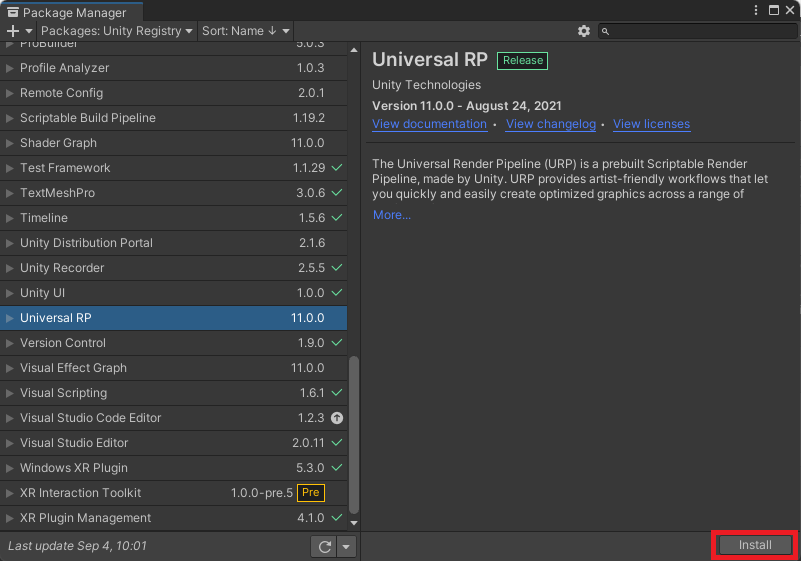This screenshot has height=561, width=801.
Task: Expand the Universal RP package row
Action: coord(9,318)
